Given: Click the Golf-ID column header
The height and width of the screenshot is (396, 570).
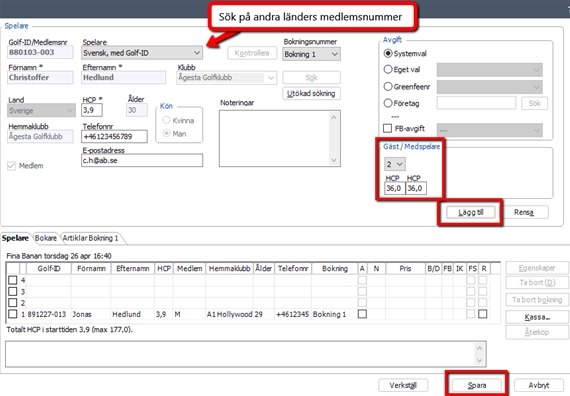Looking at the screenshot, I should [x=49, y=269].
